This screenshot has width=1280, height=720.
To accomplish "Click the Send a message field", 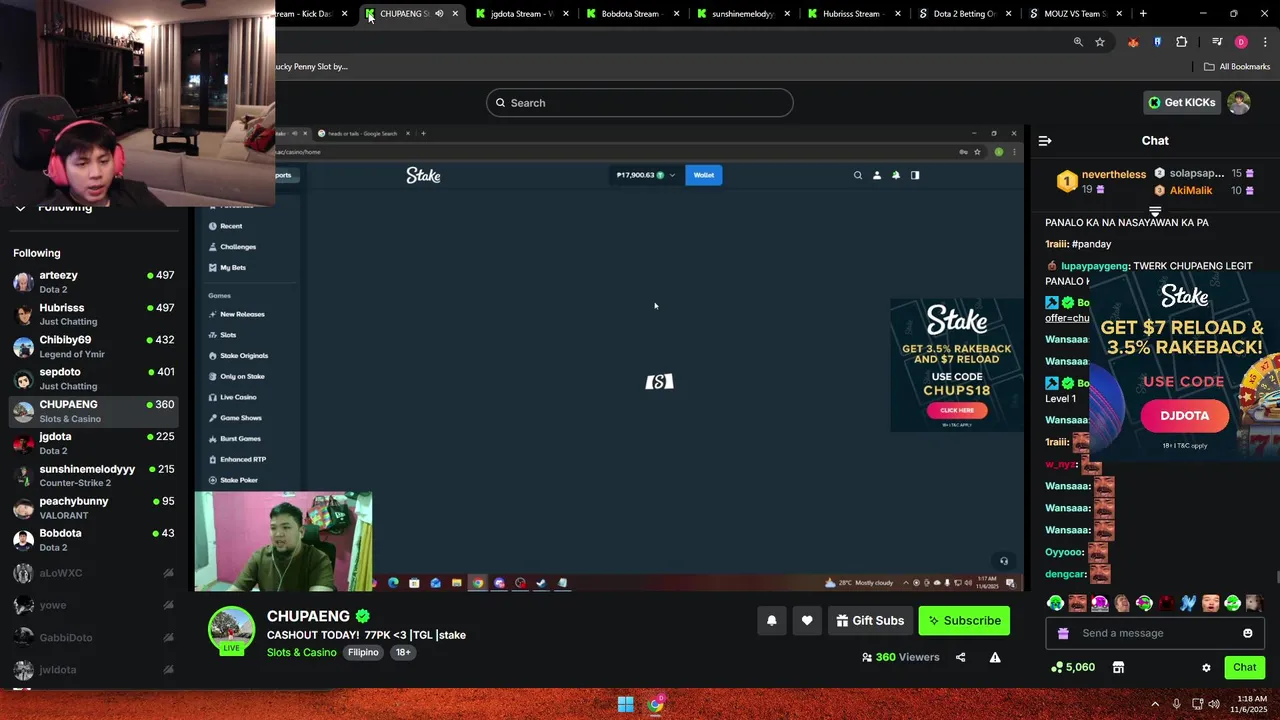I will (1155, 633).
